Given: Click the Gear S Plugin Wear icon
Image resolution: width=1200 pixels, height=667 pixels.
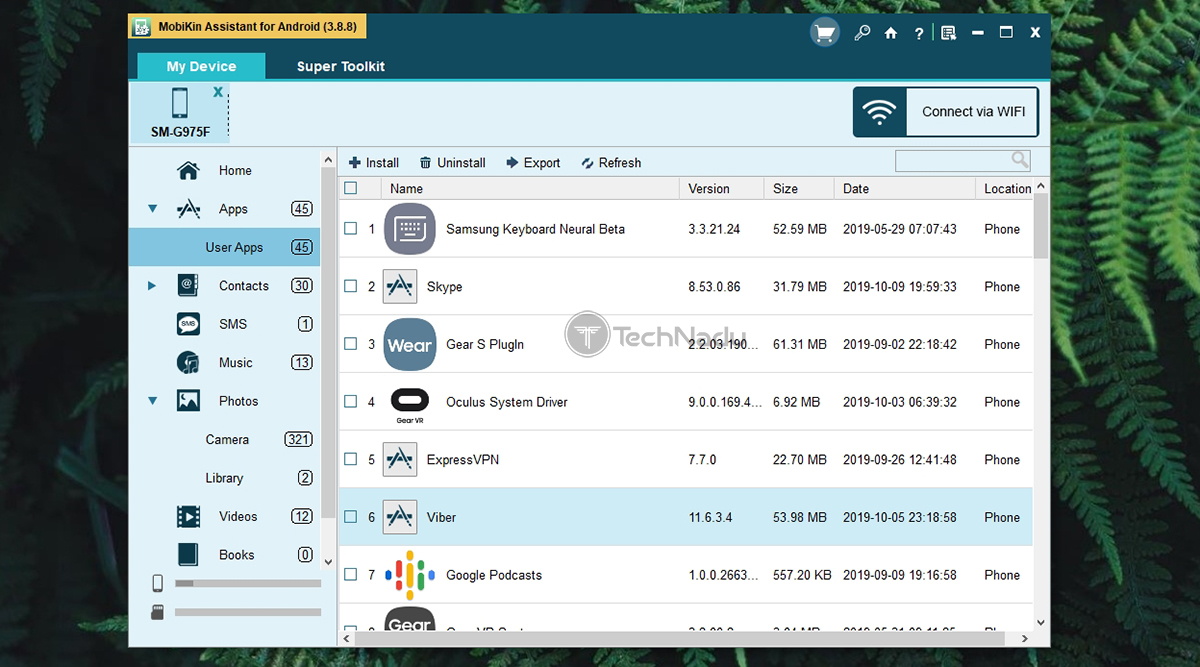Looking at the screenshot, I should (410, 344).
